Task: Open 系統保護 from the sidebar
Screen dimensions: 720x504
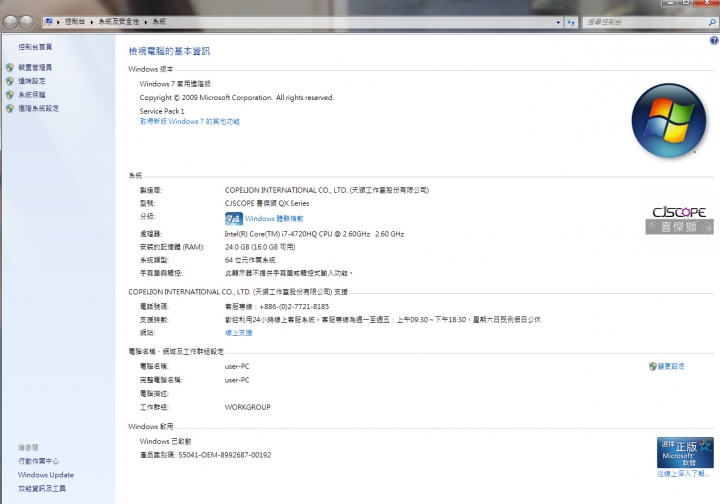Action: tap(32, 95)
